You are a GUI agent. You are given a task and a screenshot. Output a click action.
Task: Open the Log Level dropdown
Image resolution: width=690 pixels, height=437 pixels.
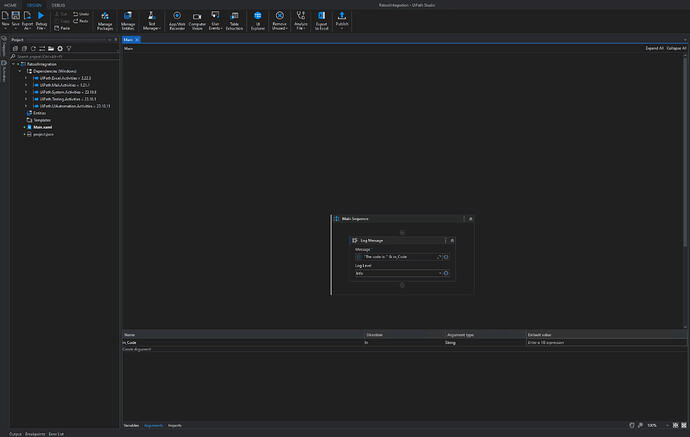[x=441, y=272]
